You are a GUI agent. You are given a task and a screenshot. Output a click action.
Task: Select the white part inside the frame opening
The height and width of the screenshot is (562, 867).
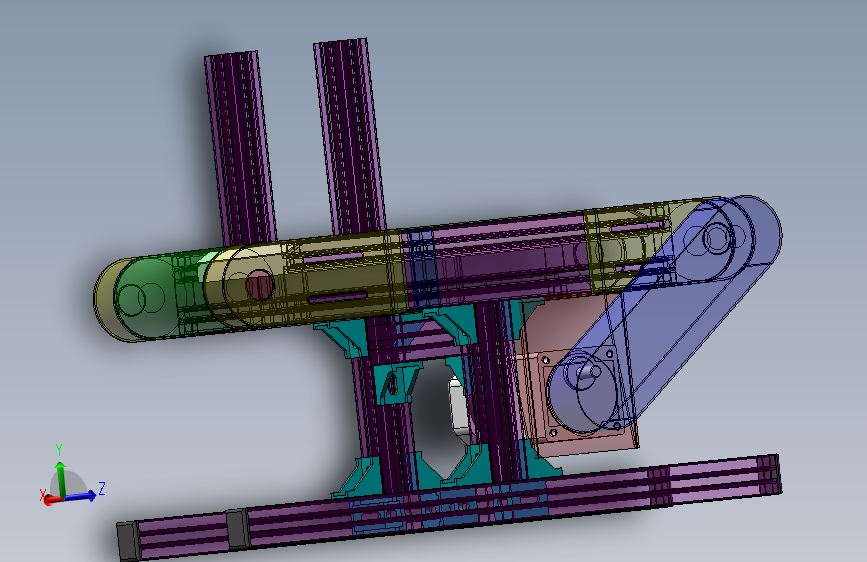pos(459,405)
